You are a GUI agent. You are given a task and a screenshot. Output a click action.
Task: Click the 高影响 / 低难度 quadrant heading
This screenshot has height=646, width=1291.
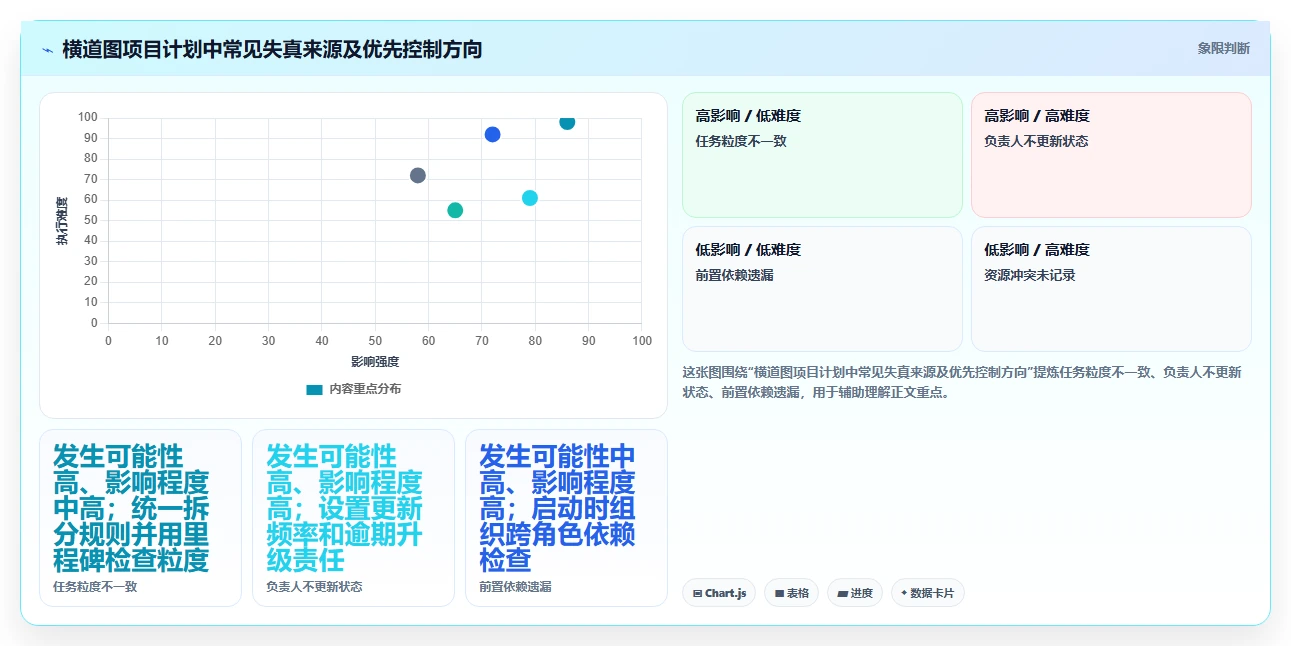click(748, 116)
